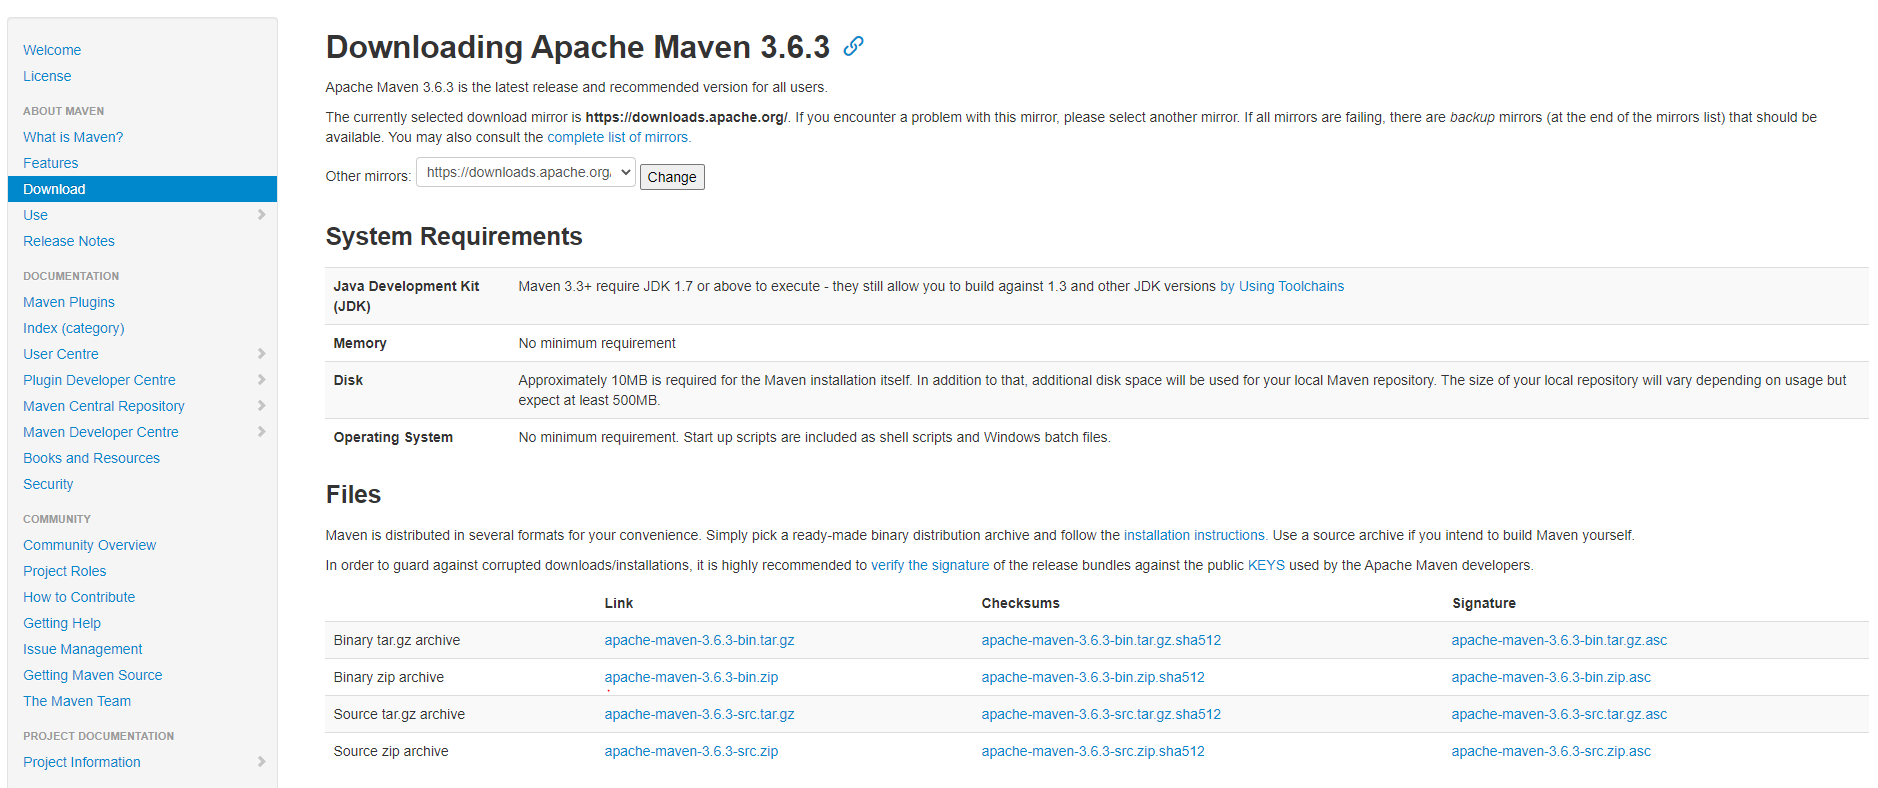Expand the User Centre chevron

pos(261,354)
